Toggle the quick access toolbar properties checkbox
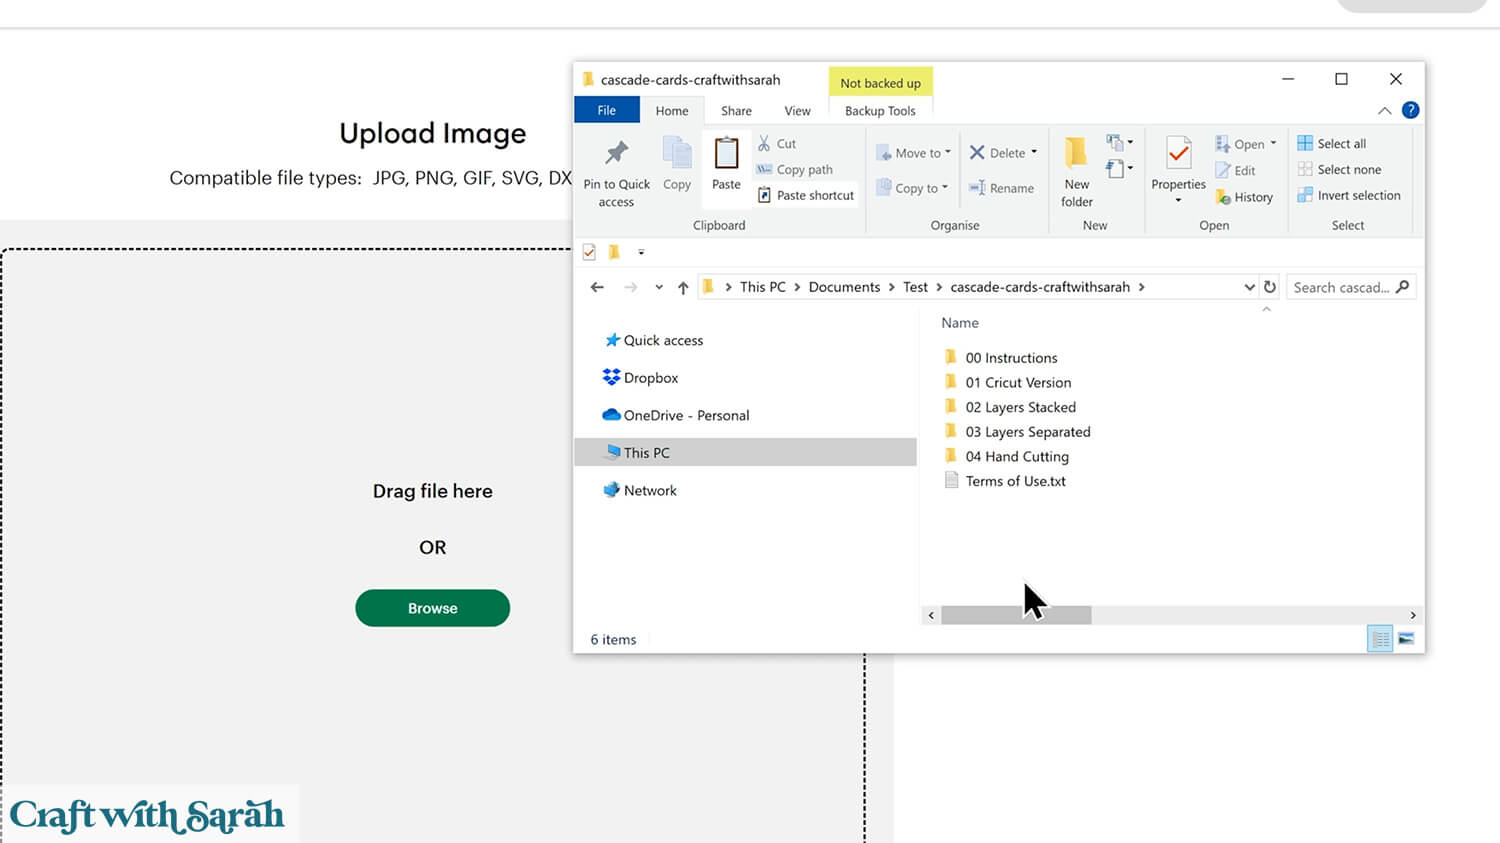 pos(589,252)
